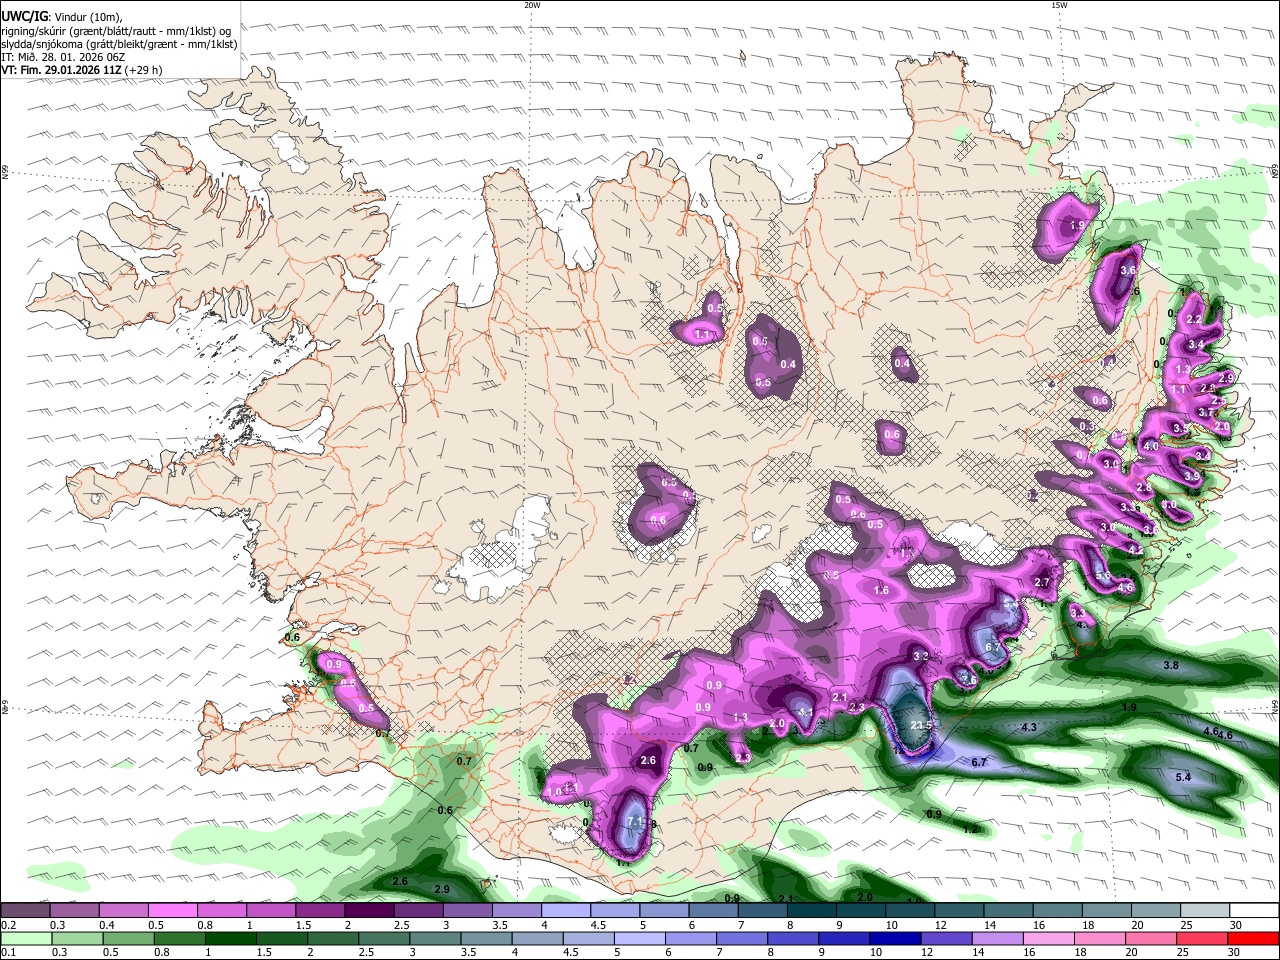Click the 3.2 snowfall value label
Image resolution: width=1280 pixels, height=960 pixels.
[x=922, y=656]
